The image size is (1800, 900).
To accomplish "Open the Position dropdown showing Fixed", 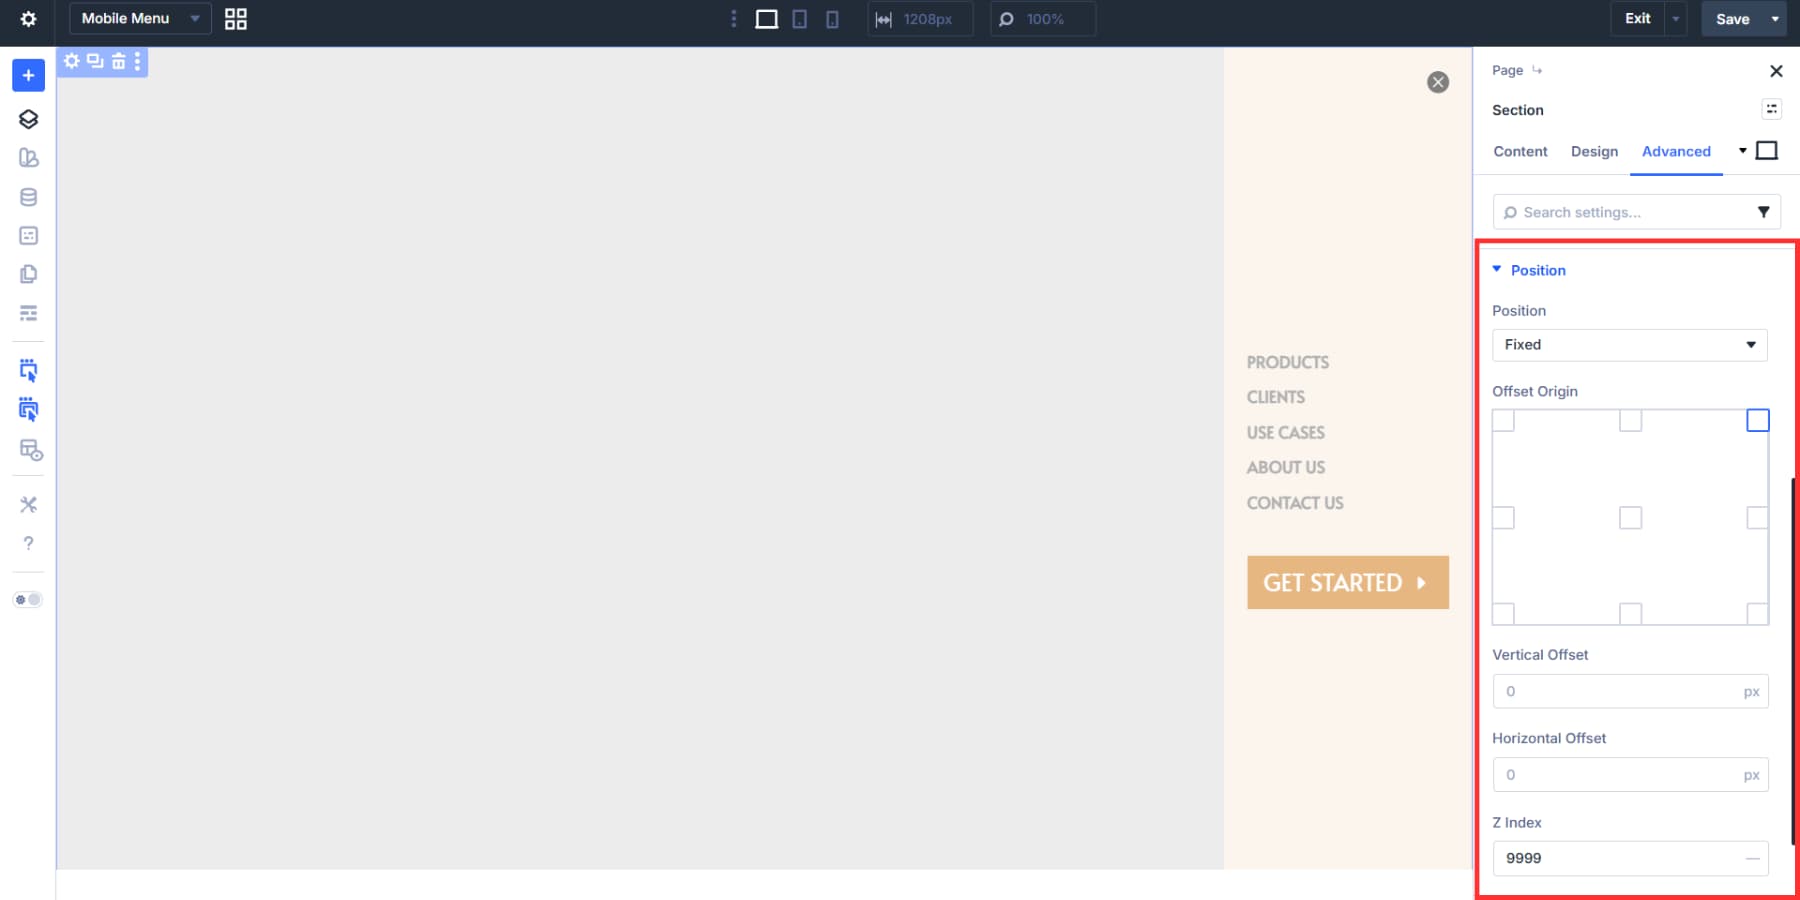I will [1629, 344].
